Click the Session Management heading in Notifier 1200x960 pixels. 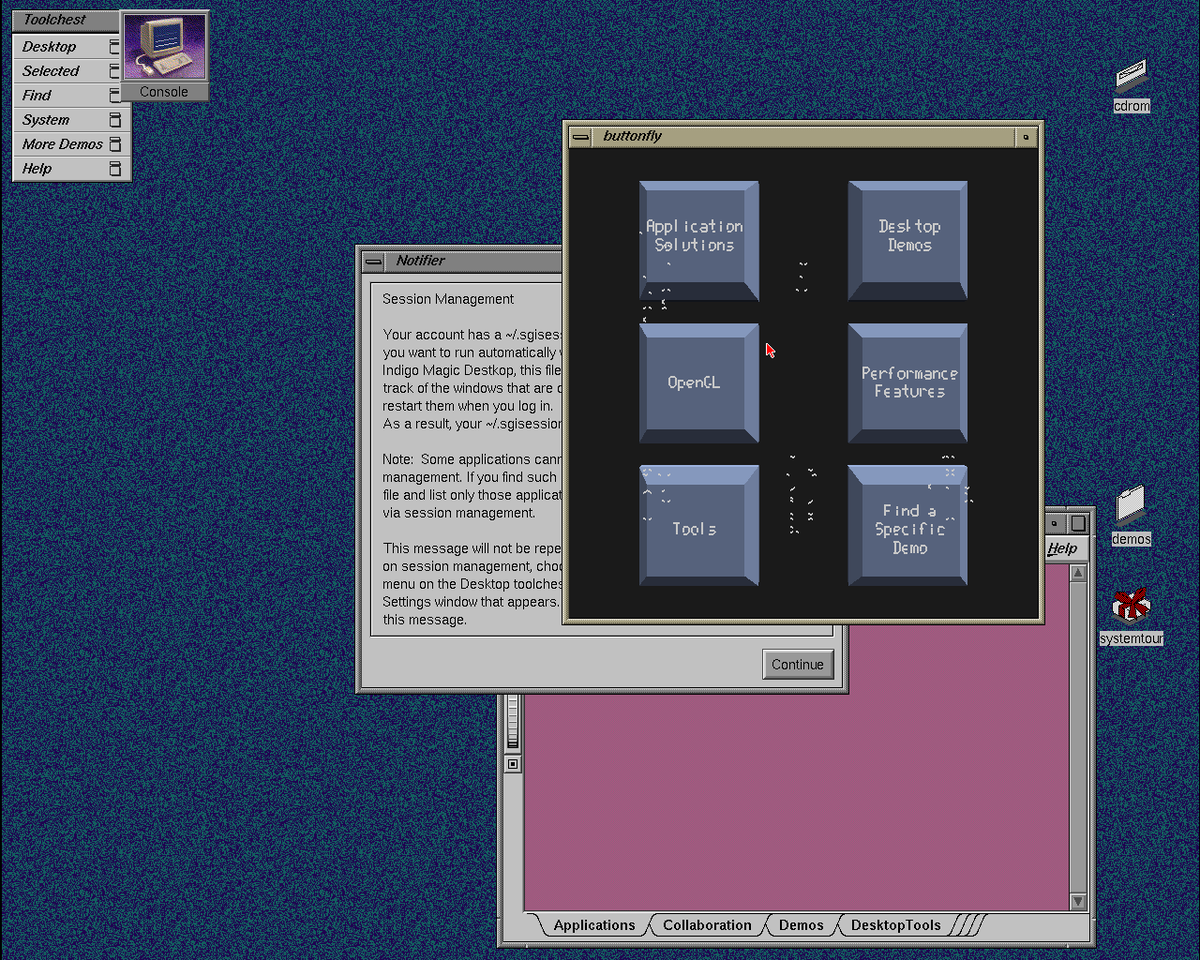(x=448, y=299)
